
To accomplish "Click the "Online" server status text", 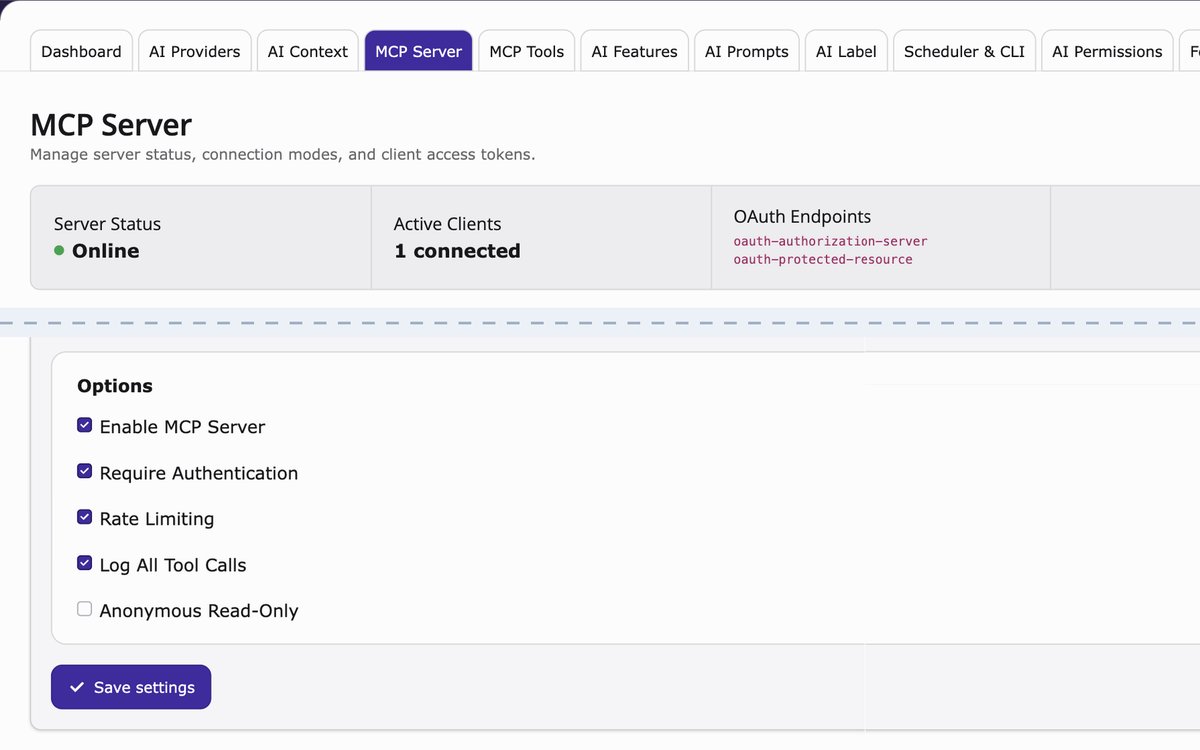I will point(105,251).
